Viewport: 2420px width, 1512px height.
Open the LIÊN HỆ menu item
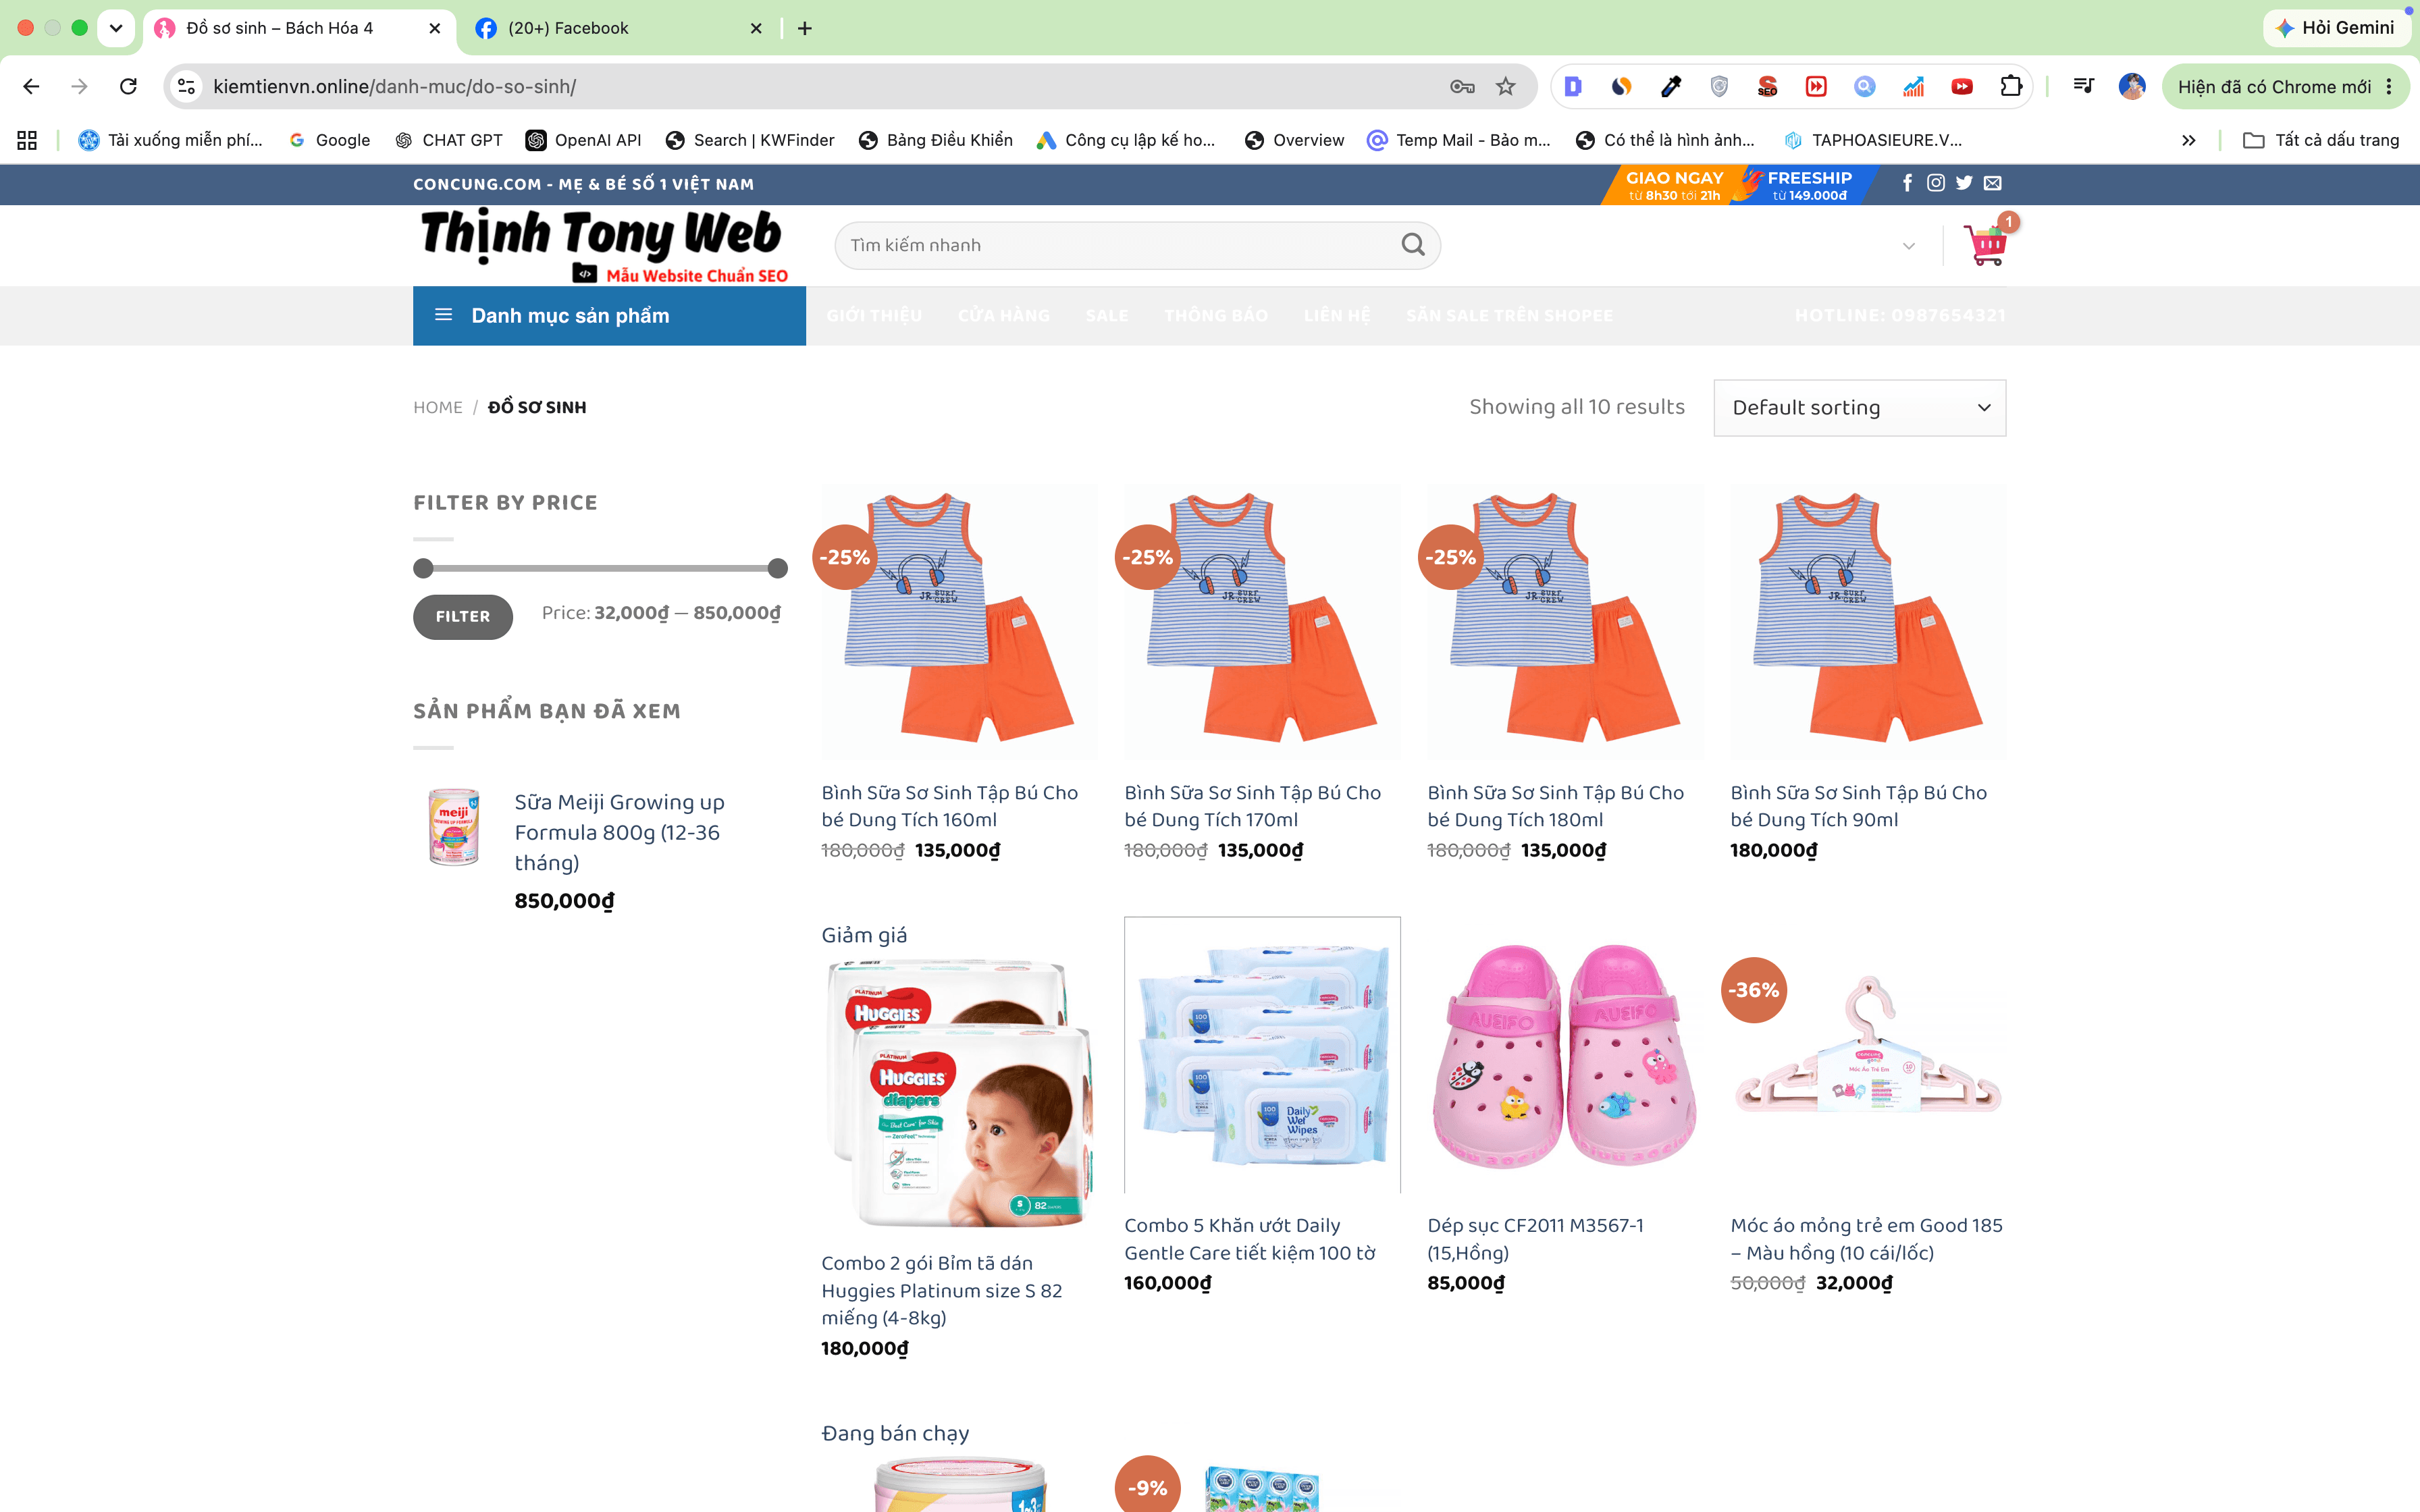pyautogui.click(x=1337, y=316)
